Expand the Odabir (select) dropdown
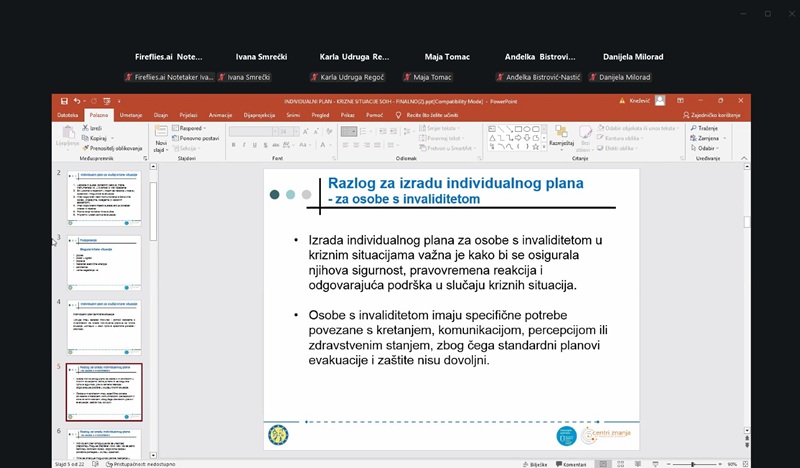The image size is (800, 468). tap(711, 147)
